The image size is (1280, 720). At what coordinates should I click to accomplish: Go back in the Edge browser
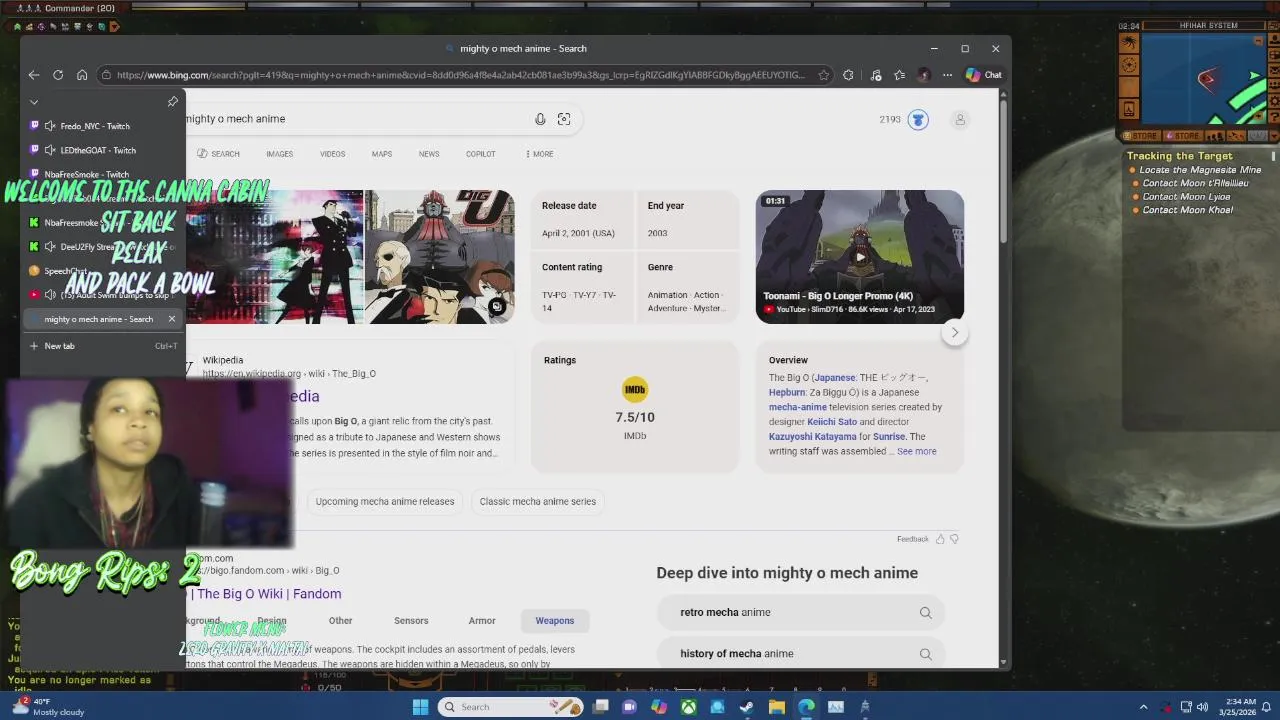click(x=34, y=75)
